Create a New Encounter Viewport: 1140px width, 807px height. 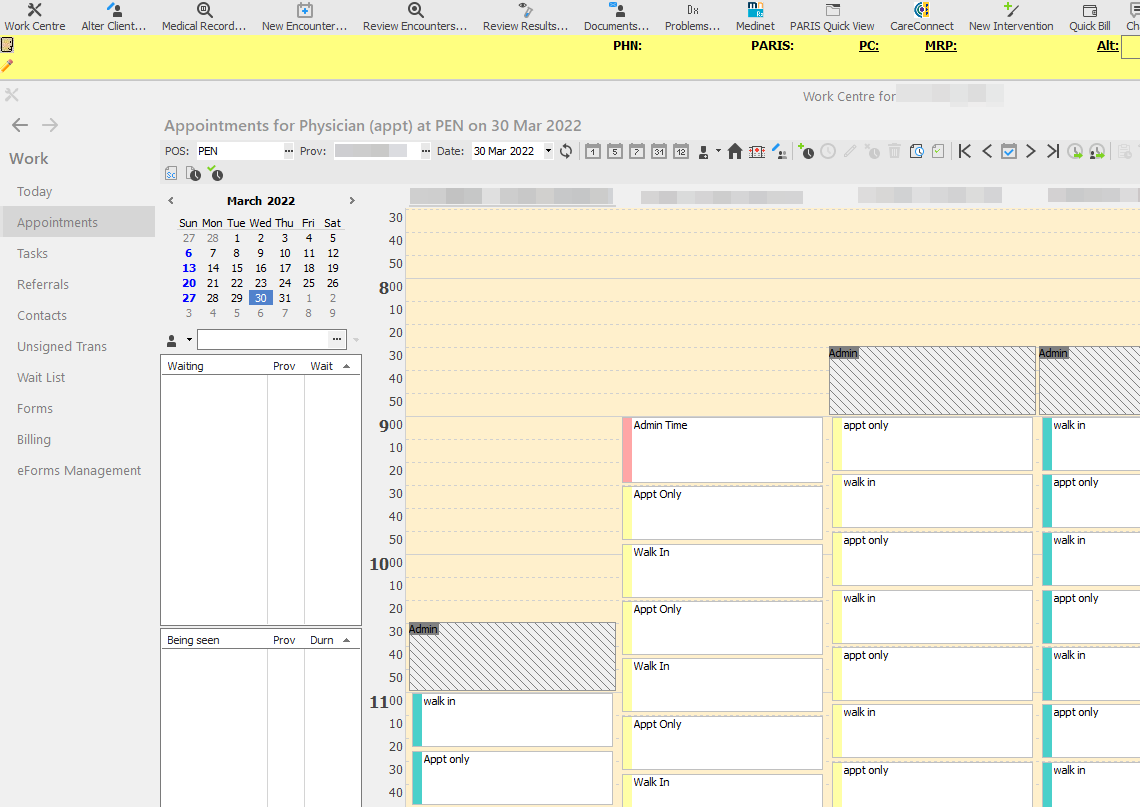[304, 15]
